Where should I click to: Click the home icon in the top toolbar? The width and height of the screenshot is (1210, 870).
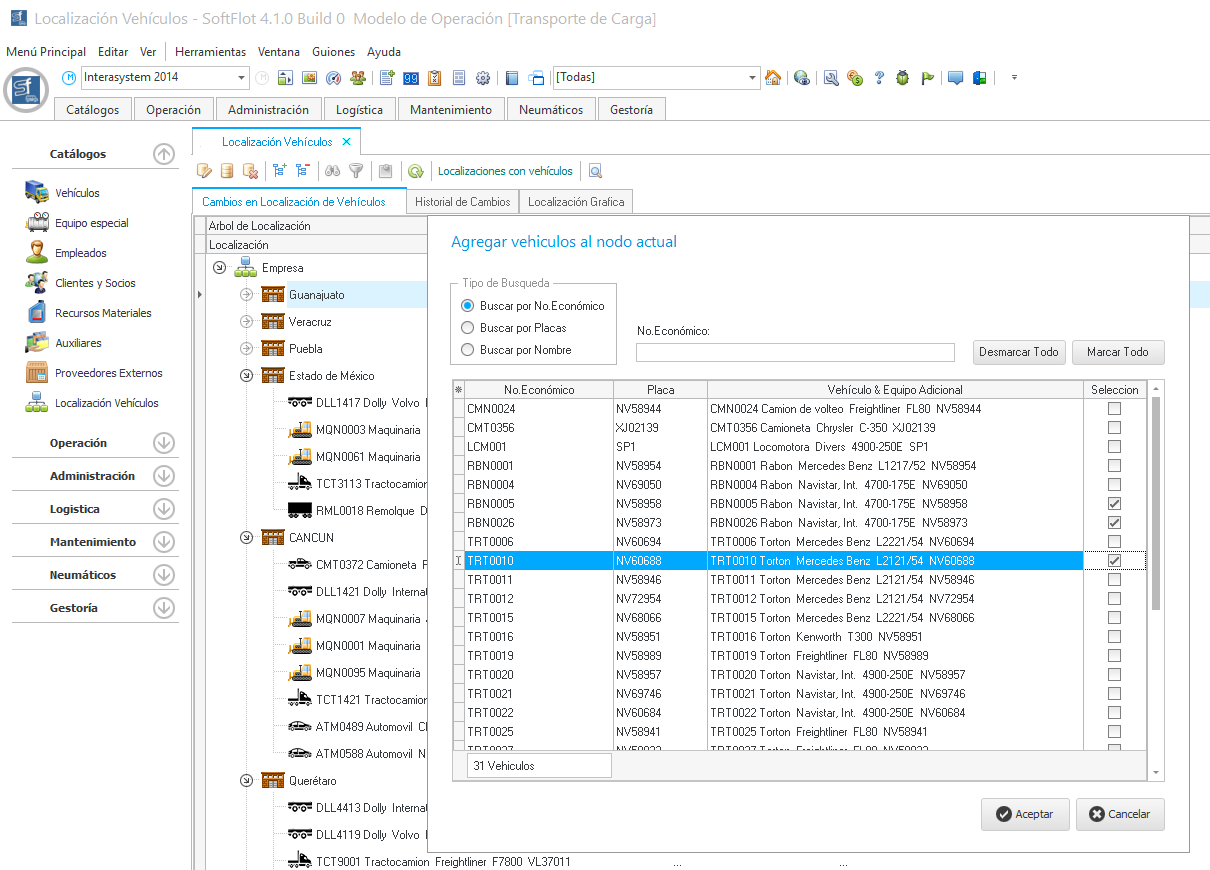[772, 78]
